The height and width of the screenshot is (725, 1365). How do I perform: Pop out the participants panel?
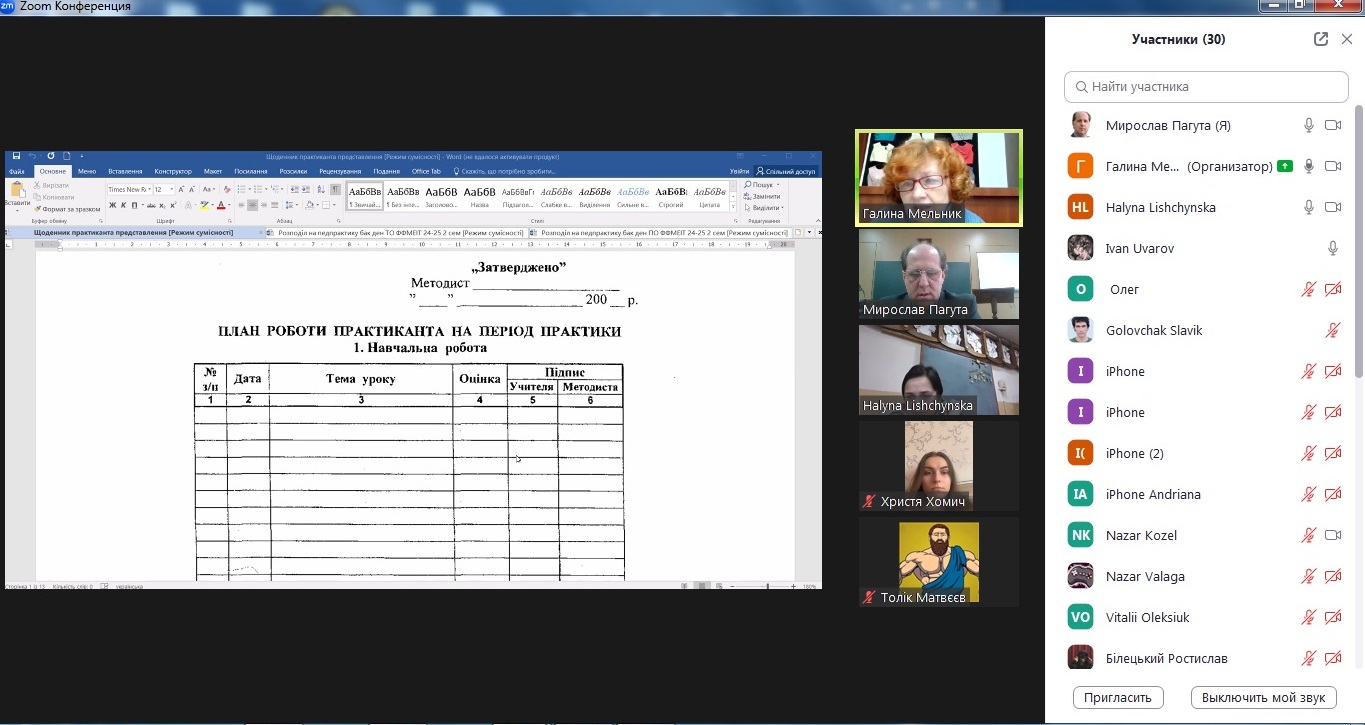point(1321,39)
